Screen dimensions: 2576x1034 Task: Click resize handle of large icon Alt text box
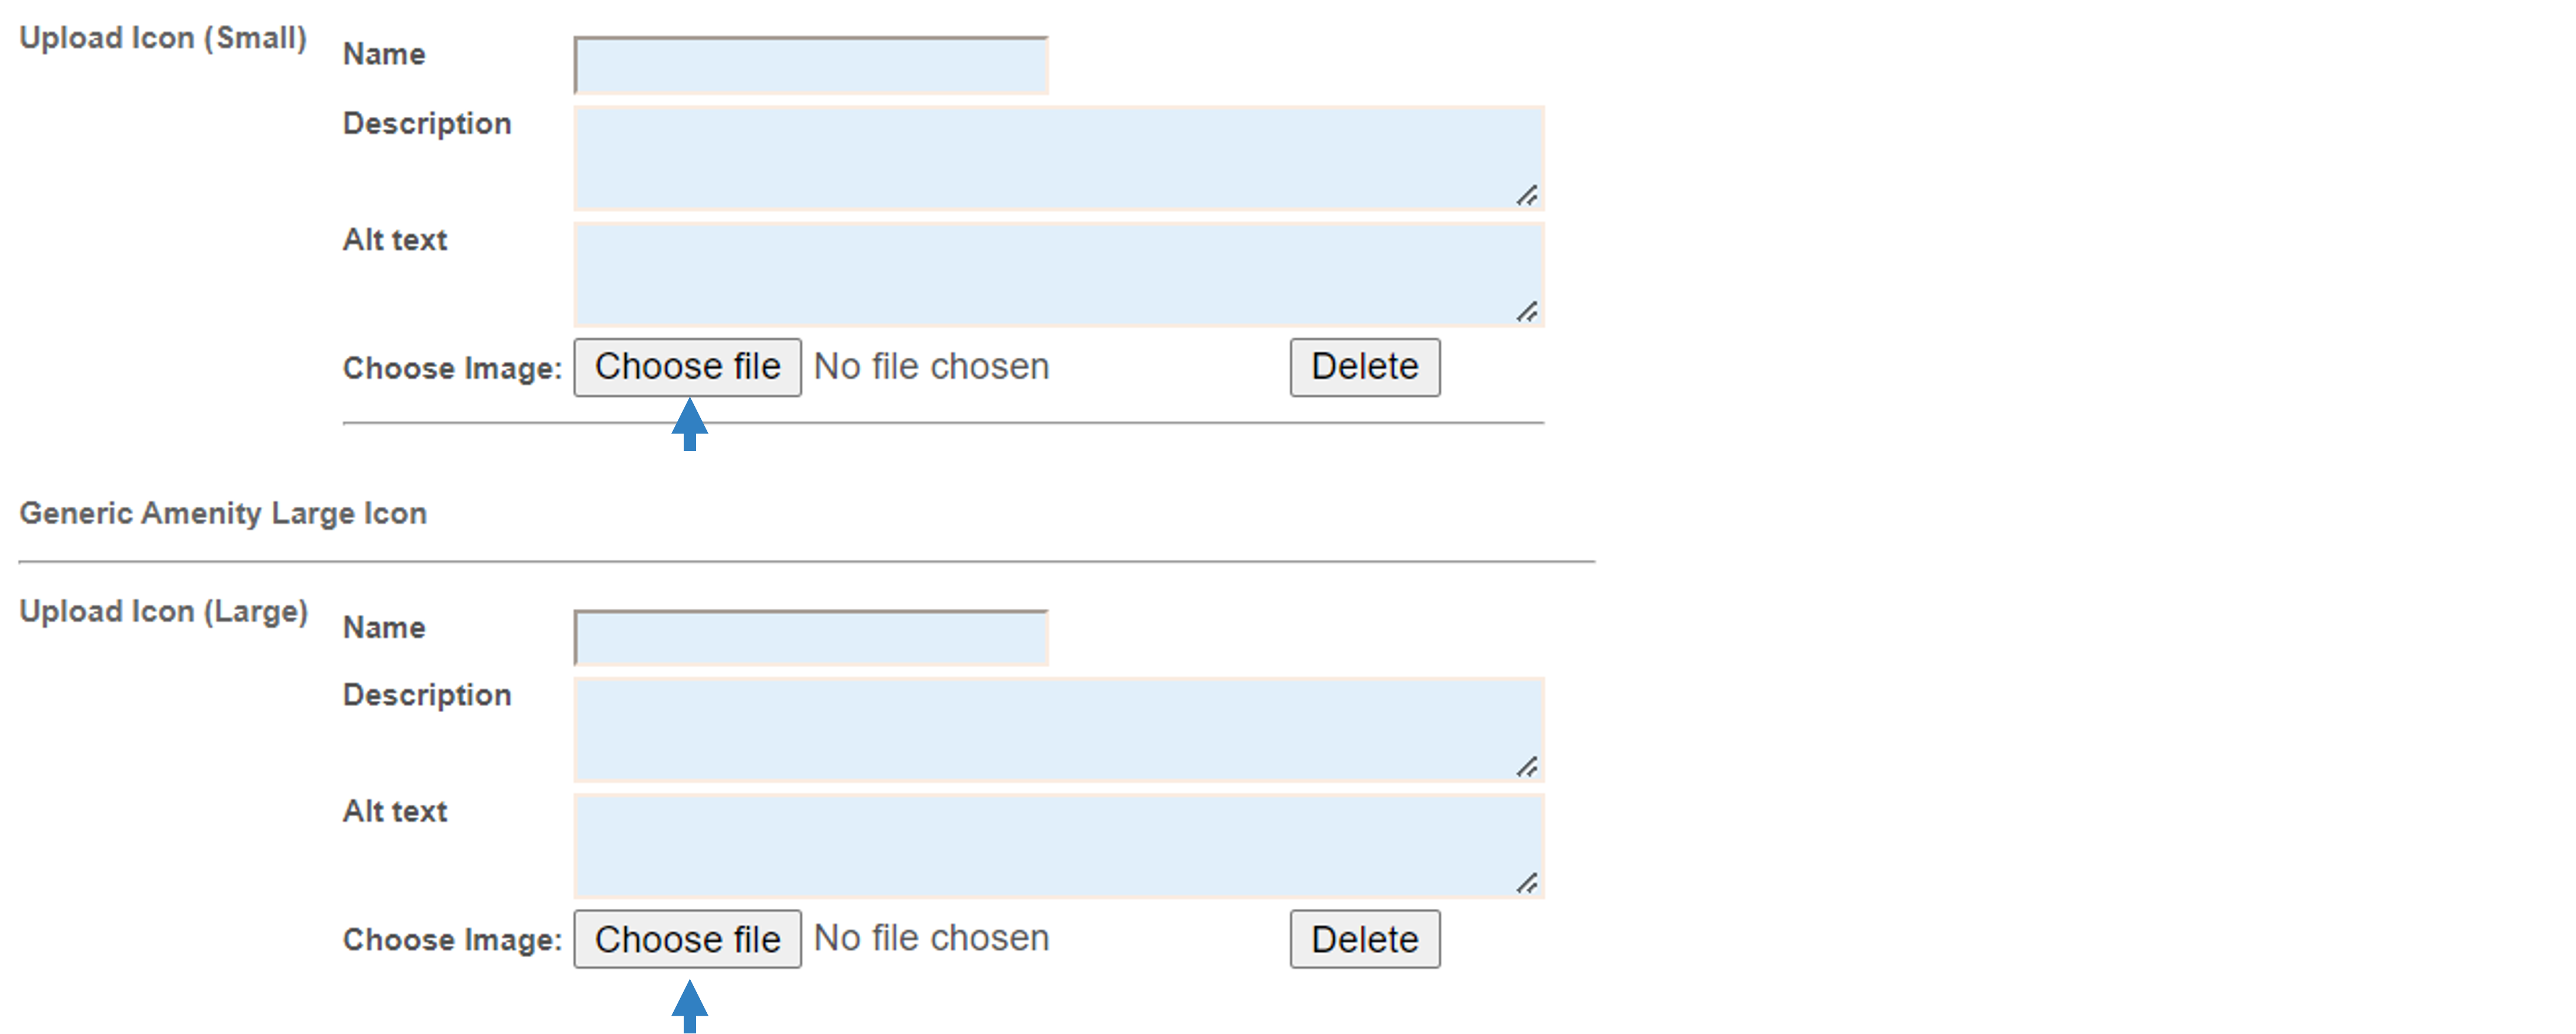[1527, 882]
